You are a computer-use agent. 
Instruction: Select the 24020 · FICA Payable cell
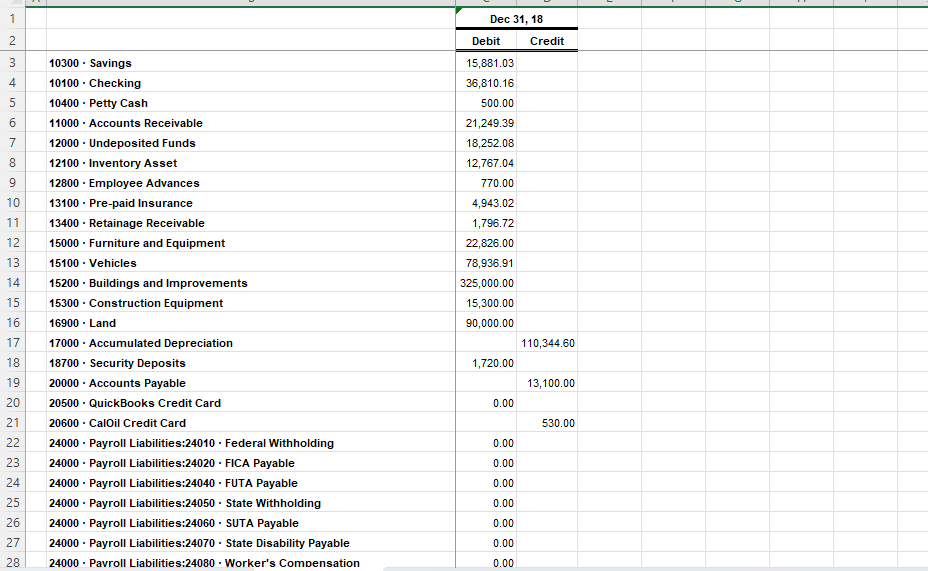[x=251, y=463]
